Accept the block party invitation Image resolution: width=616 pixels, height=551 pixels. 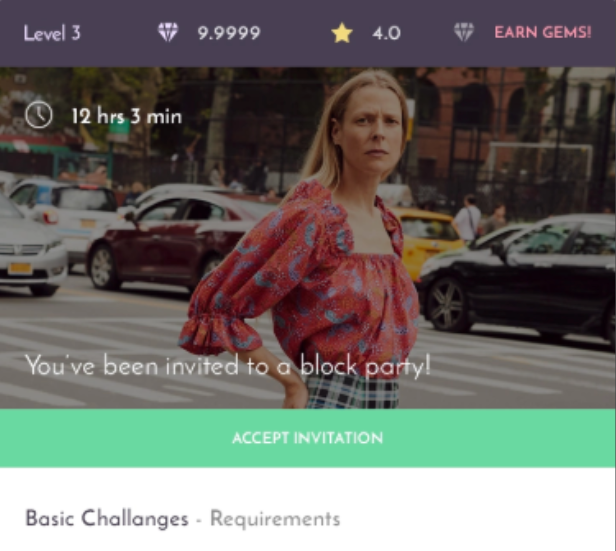point(308,438)
